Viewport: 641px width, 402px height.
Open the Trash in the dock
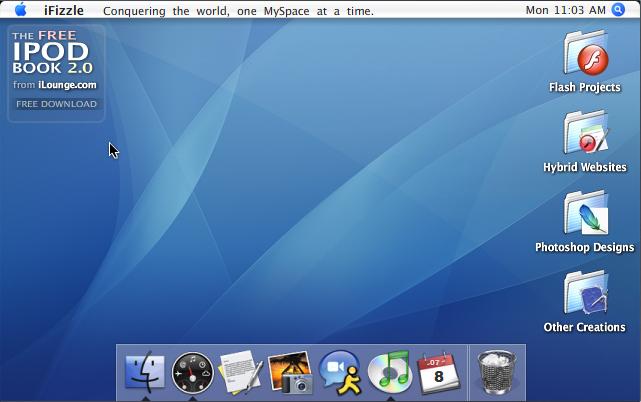tap(496, 373)
